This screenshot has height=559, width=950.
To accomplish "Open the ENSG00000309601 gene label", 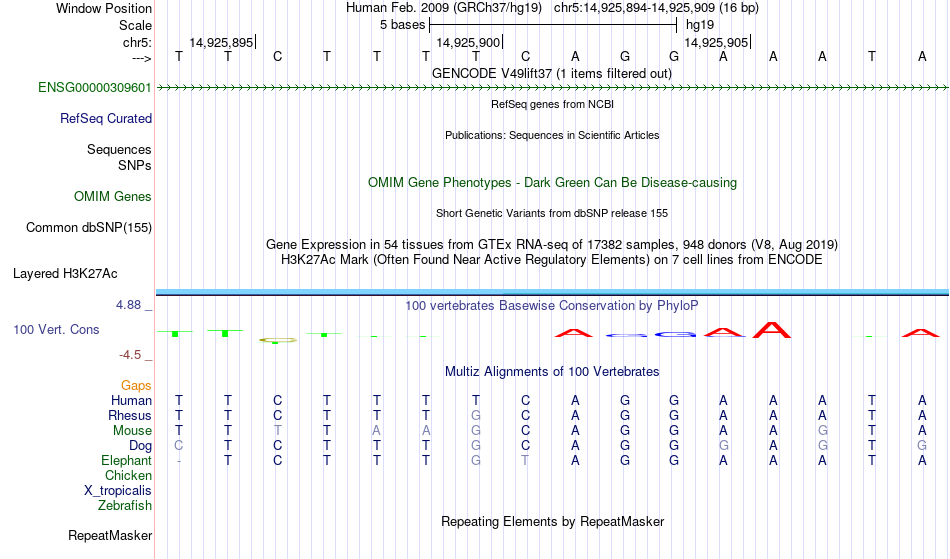I will [x=95, y=88].
